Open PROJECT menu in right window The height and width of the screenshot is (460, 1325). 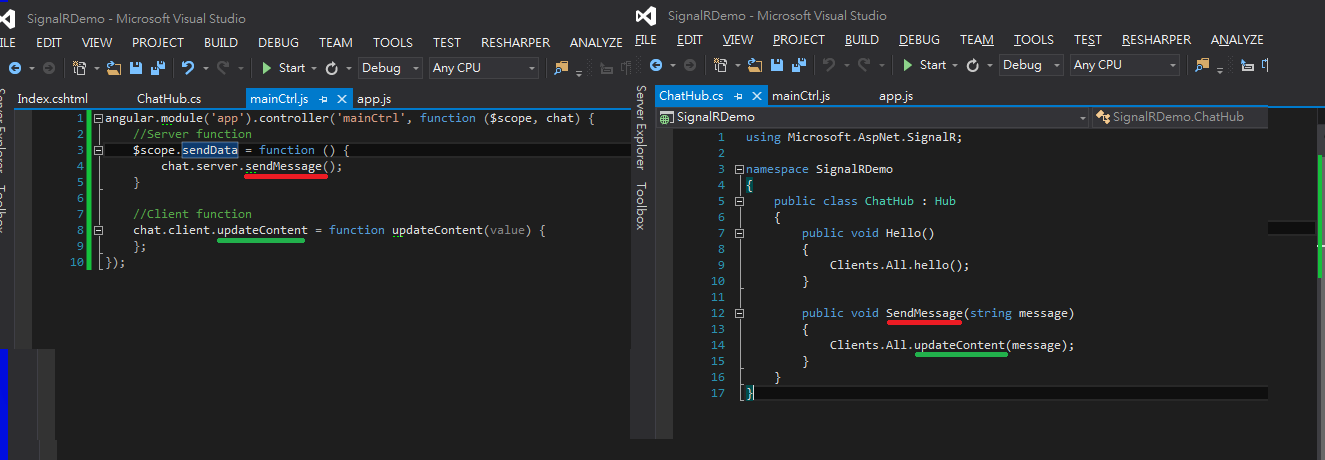tap(799, 40)
